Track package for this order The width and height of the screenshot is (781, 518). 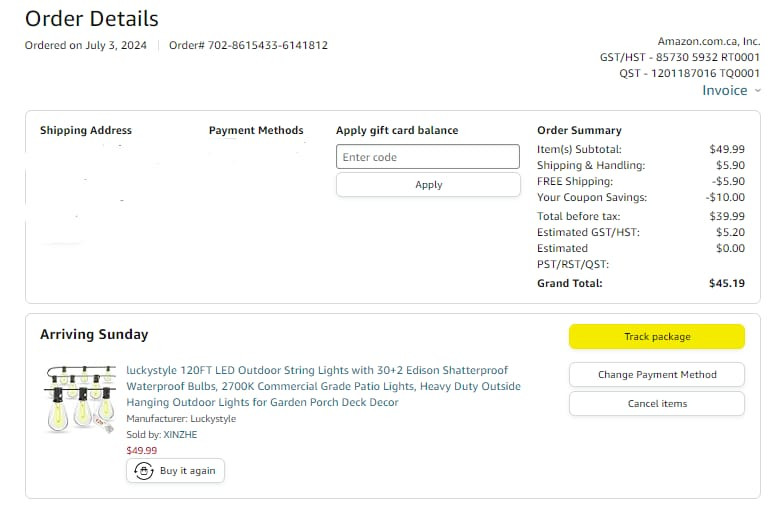point(657,337)
